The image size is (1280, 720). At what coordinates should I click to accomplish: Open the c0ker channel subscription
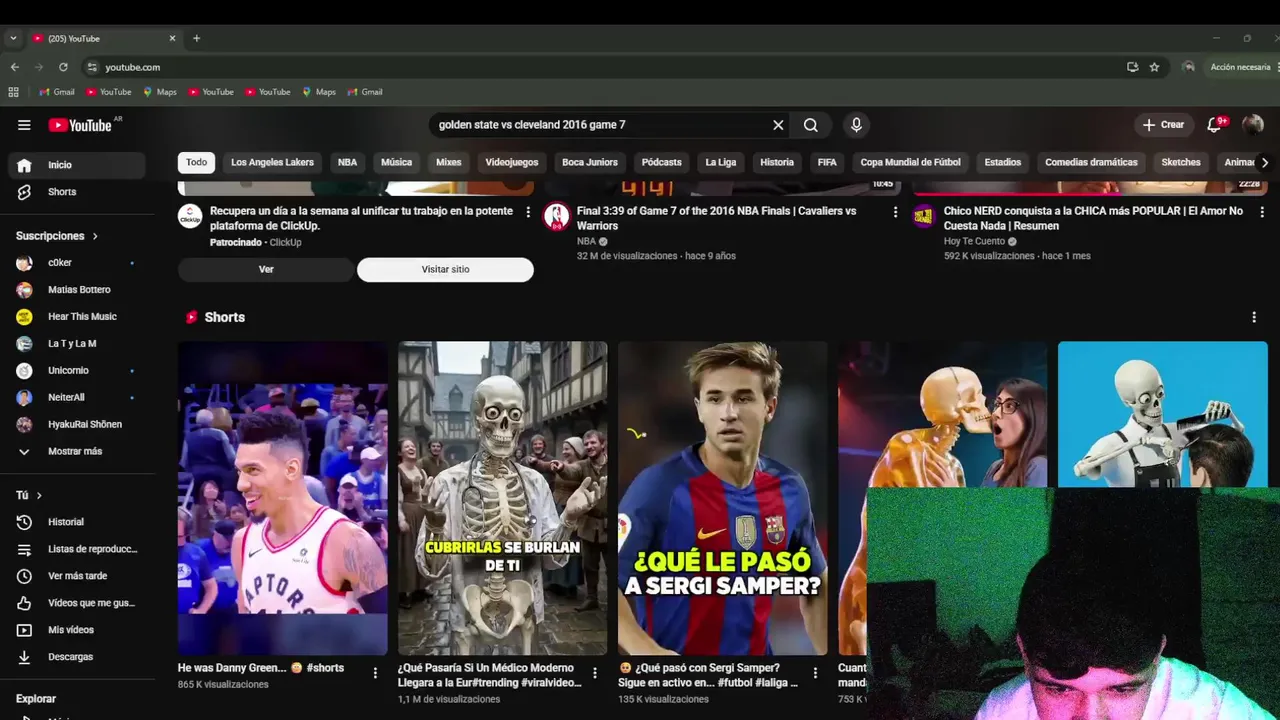tap(77, 263)
